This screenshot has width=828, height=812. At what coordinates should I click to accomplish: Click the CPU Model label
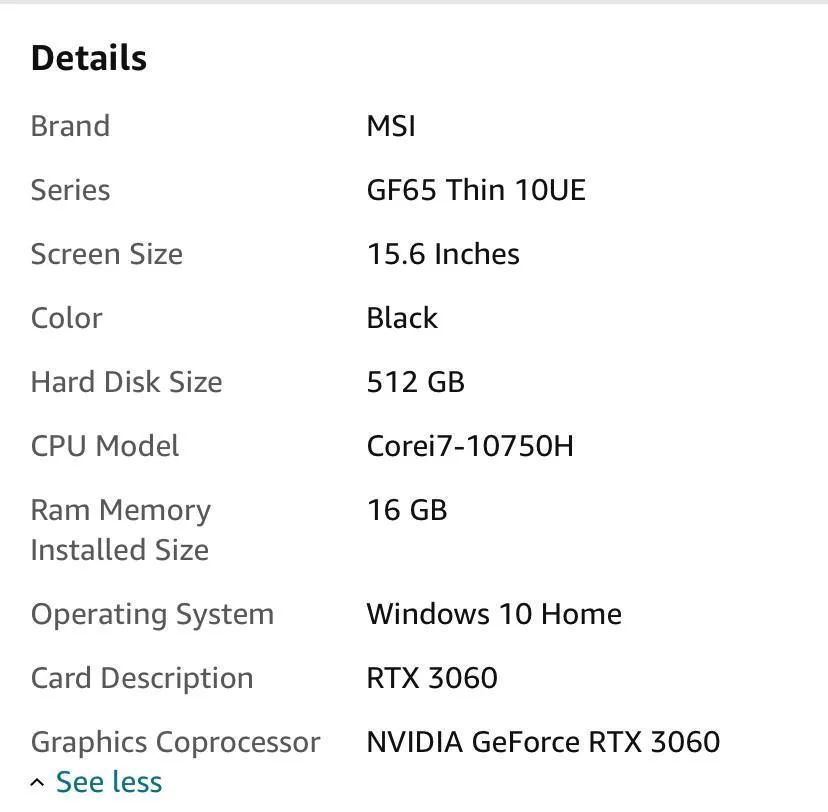tap(105, 446)
